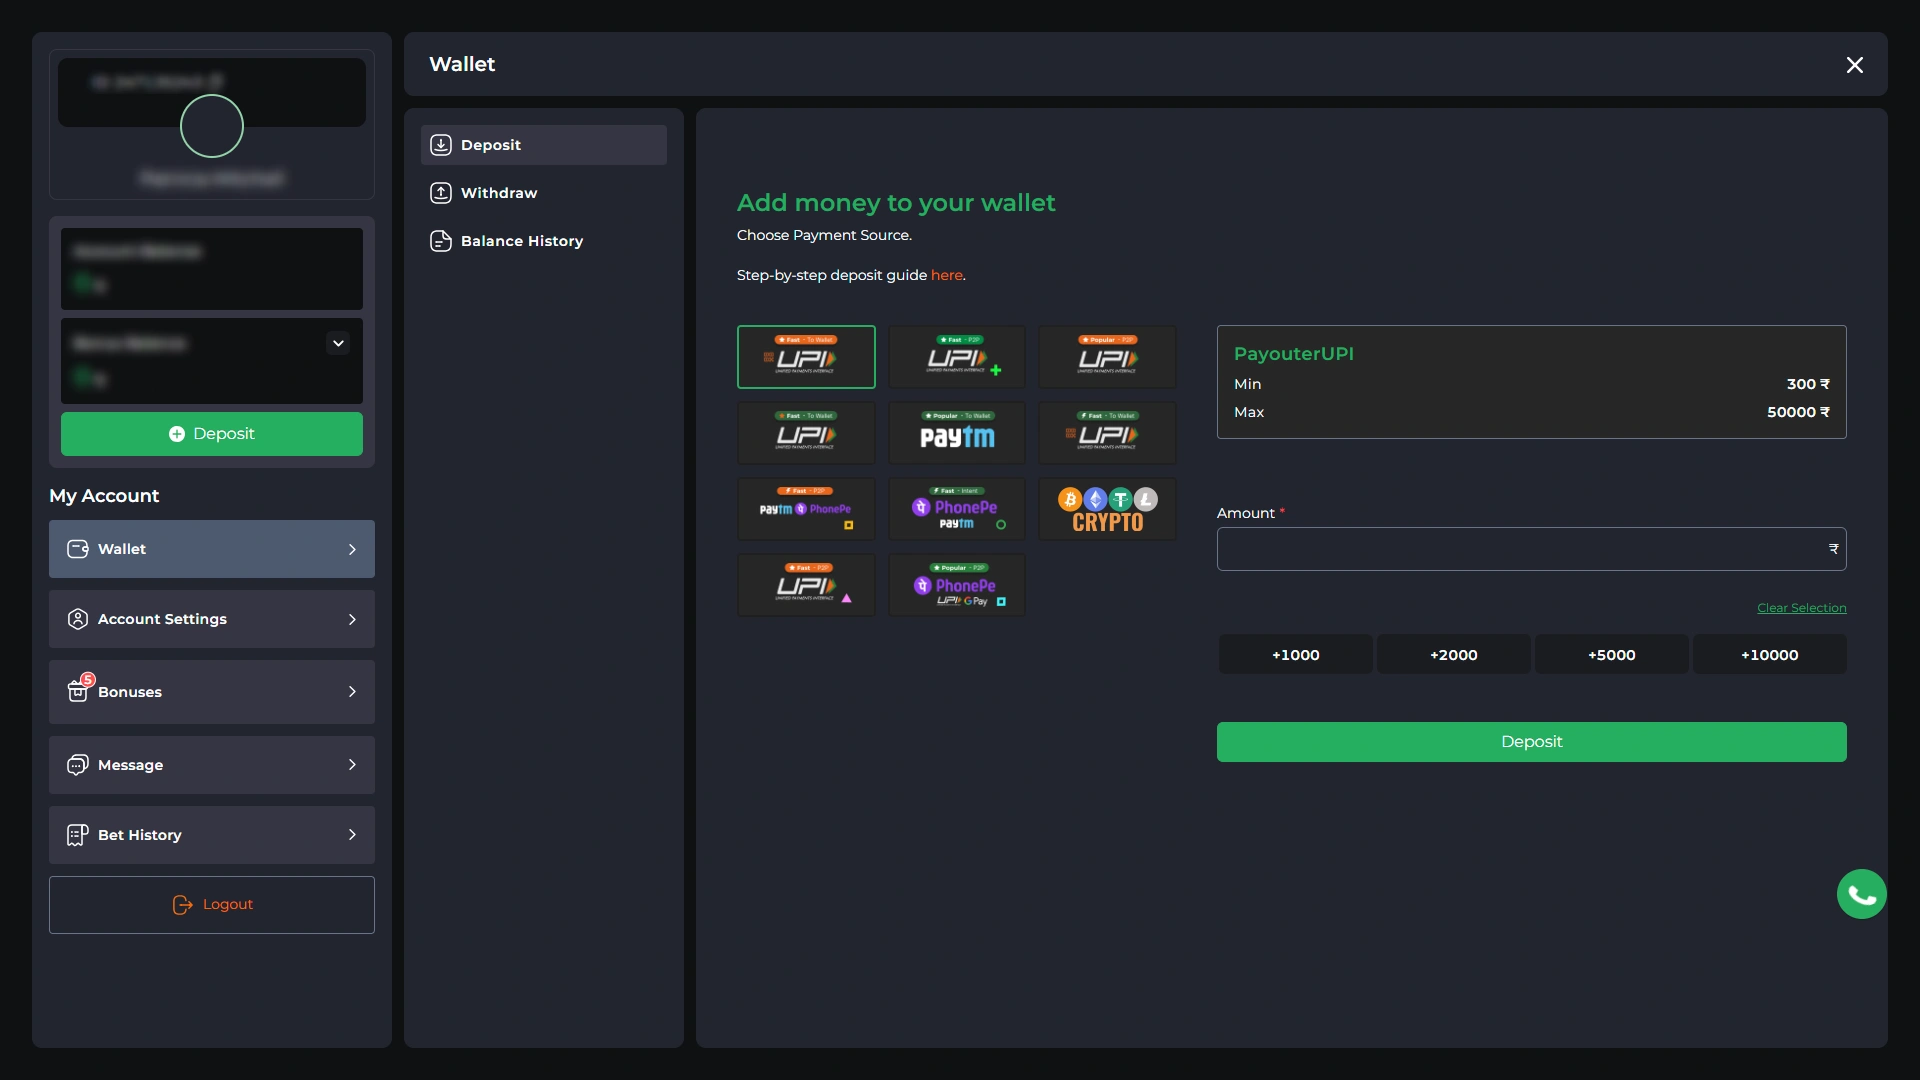The width and height of the screenshot is (1920, 1080).
Task: Click the Clear Selection link
Action: point(1802,608)
